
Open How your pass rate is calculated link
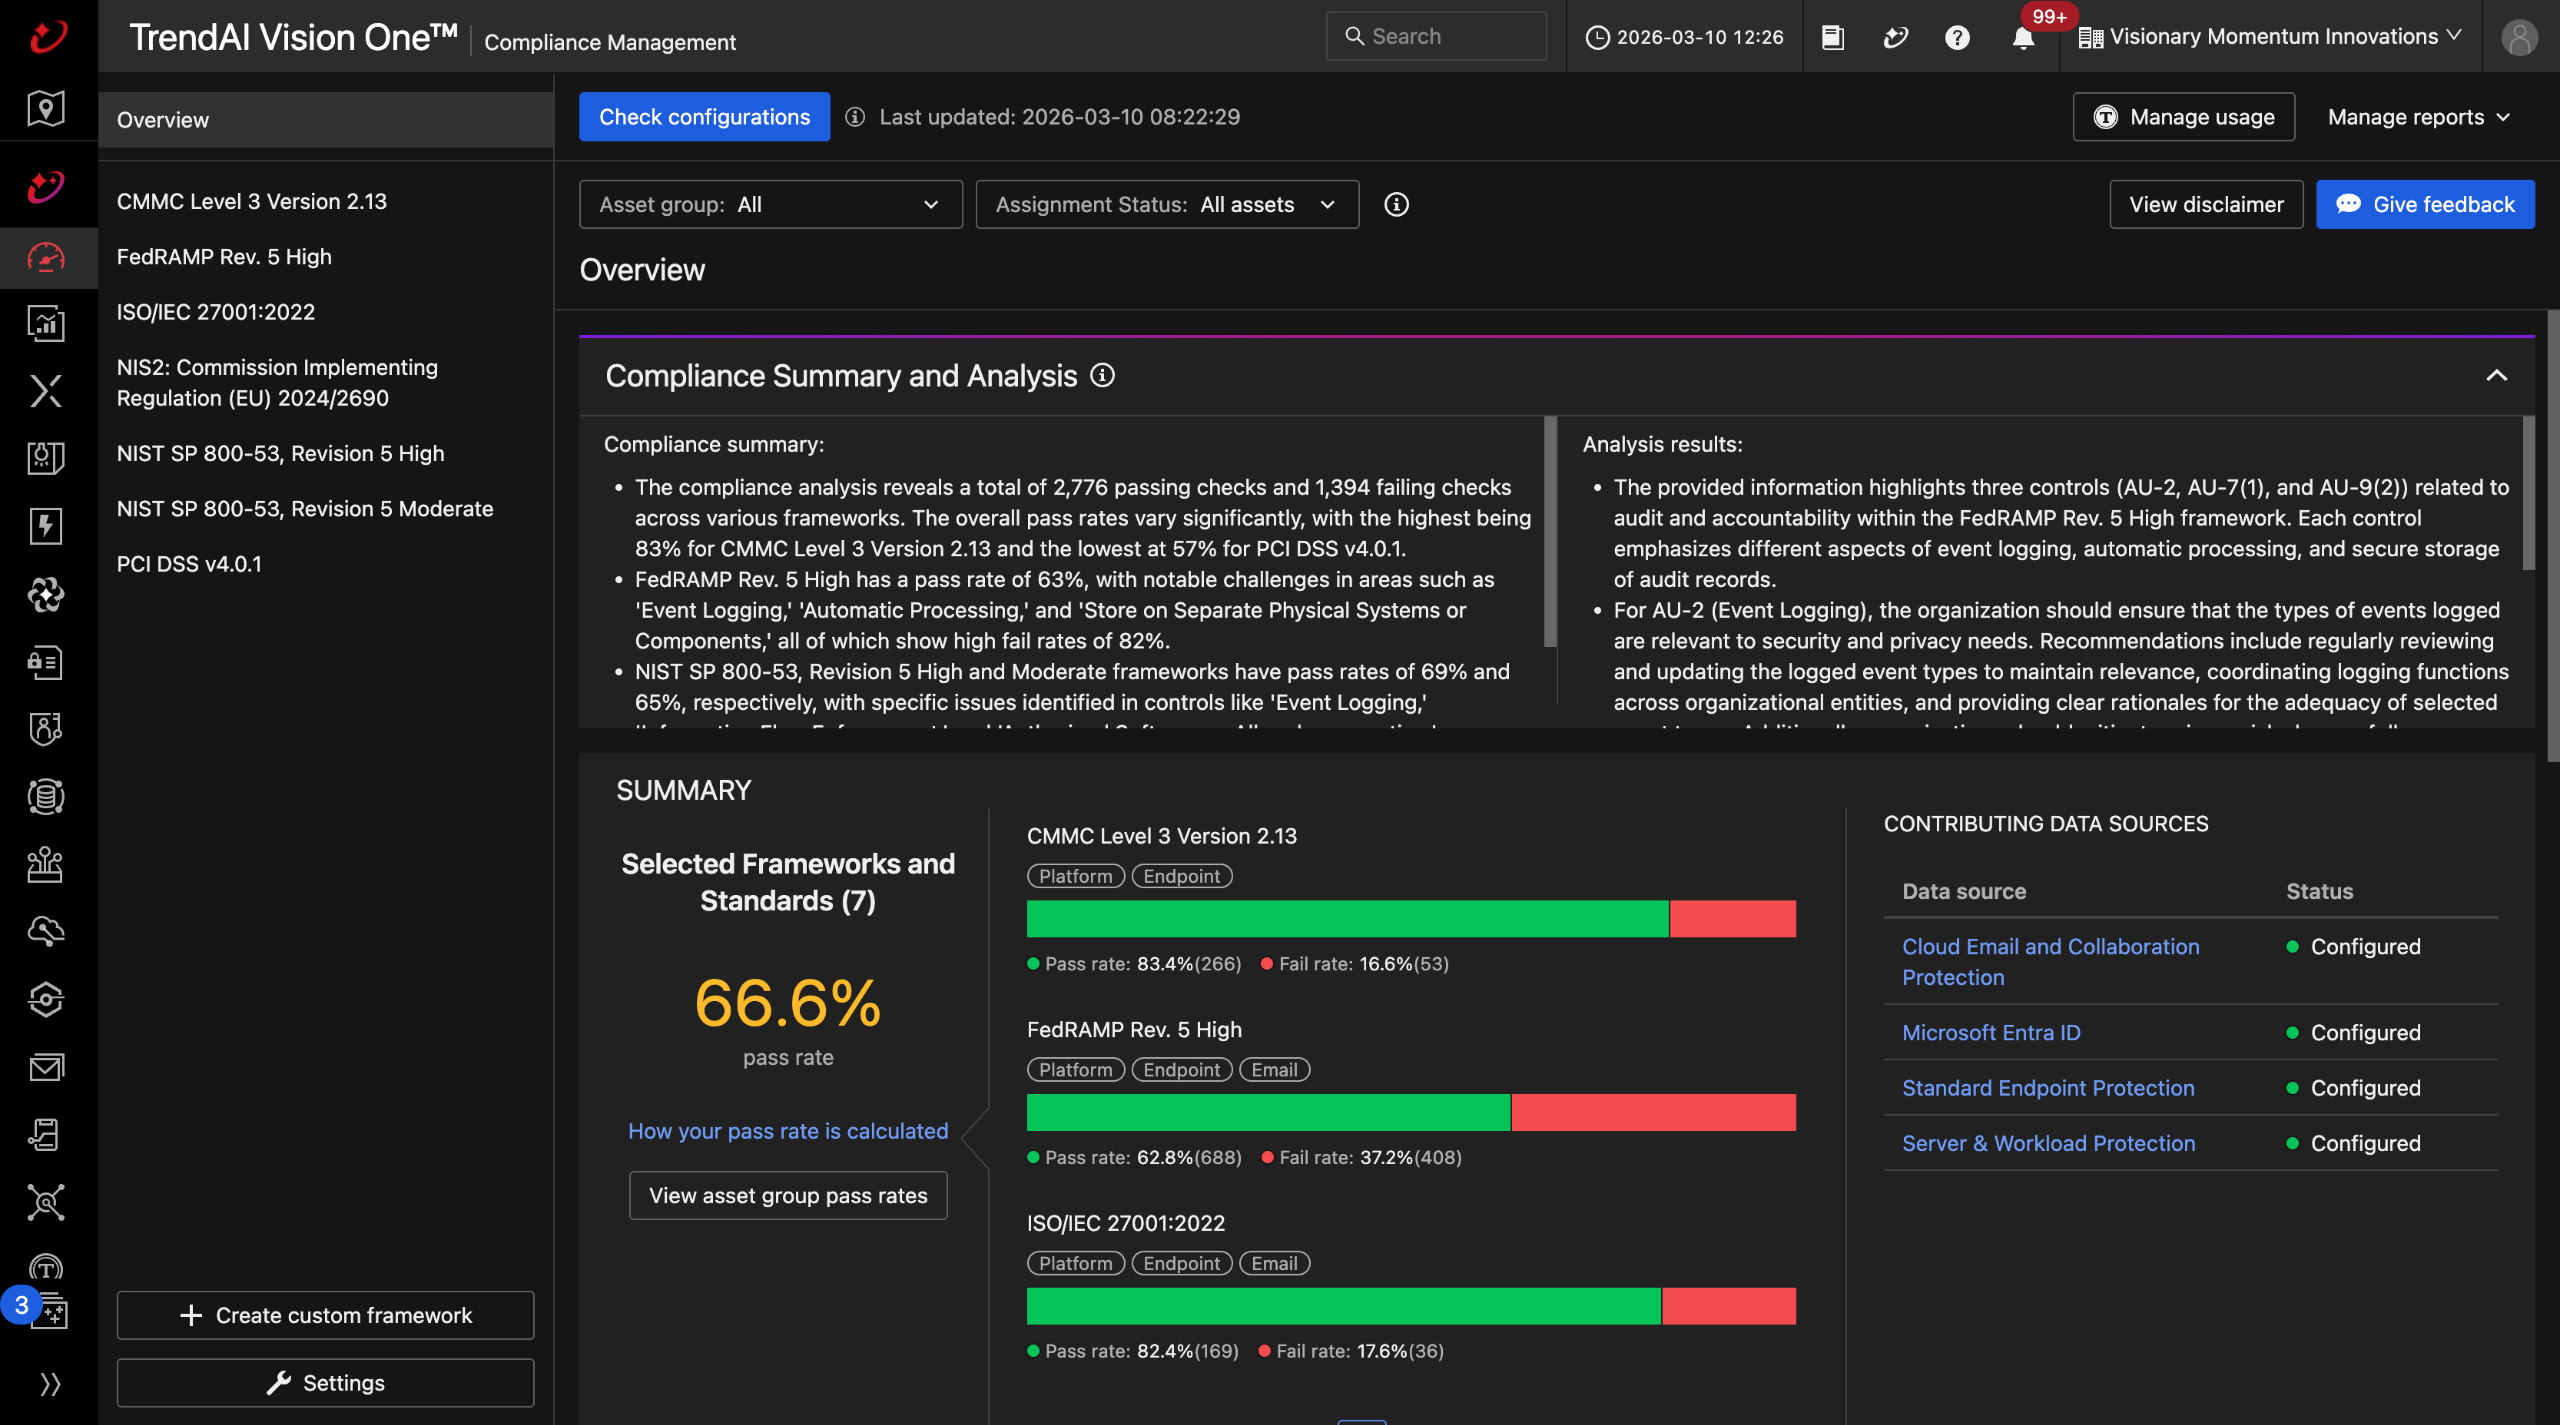(x=787, y=1131)
